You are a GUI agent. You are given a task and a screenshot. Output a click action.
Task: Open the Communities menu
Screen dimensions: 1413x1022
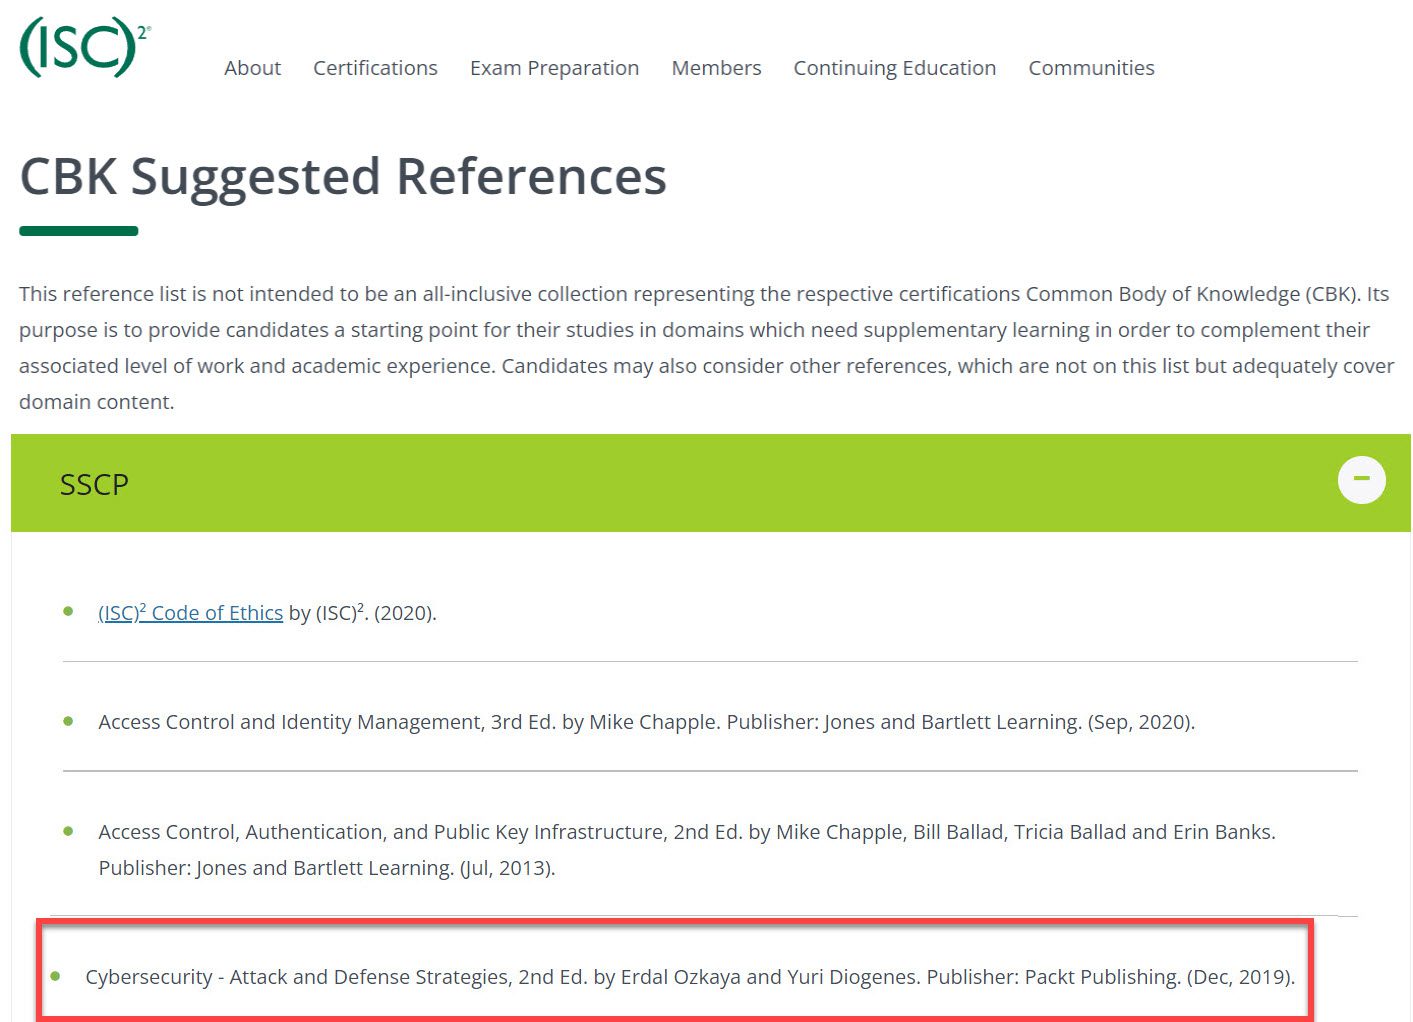pyautogui.click(x=1091, y=68)
